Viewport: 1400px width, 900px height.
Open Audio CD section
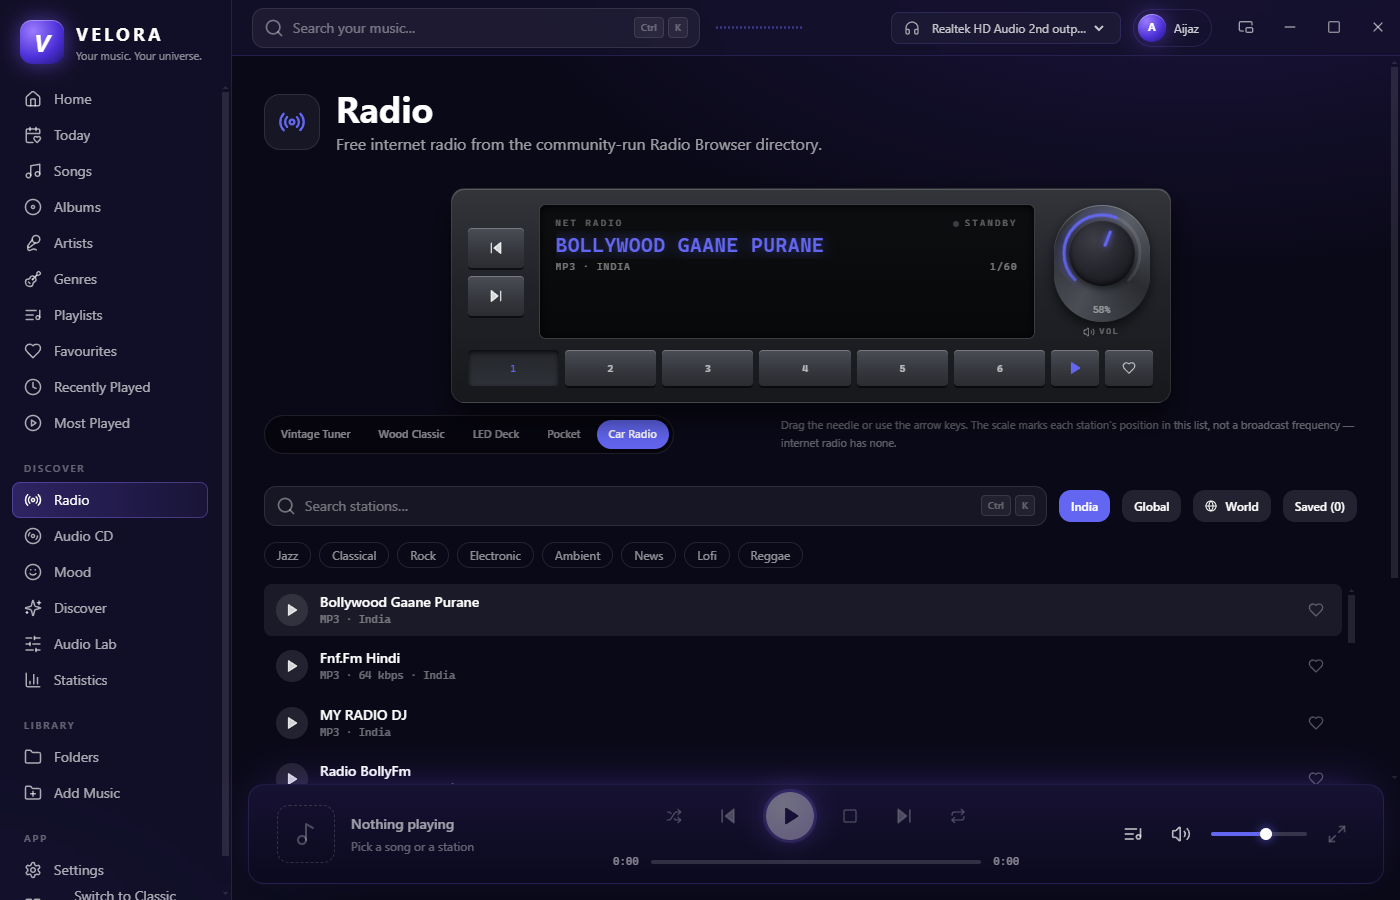point(110,536)
